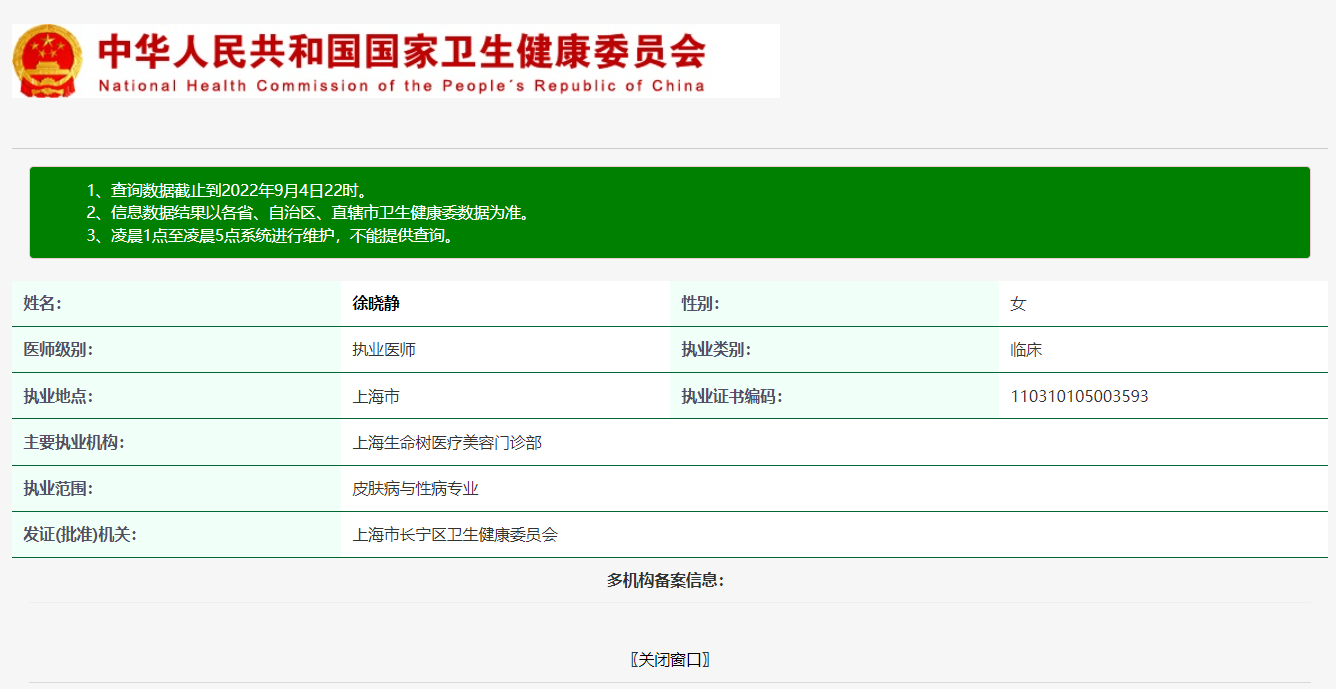1336x689 pixels.
Task: Click the 执业证书编码 label
Action: point(732,396)
